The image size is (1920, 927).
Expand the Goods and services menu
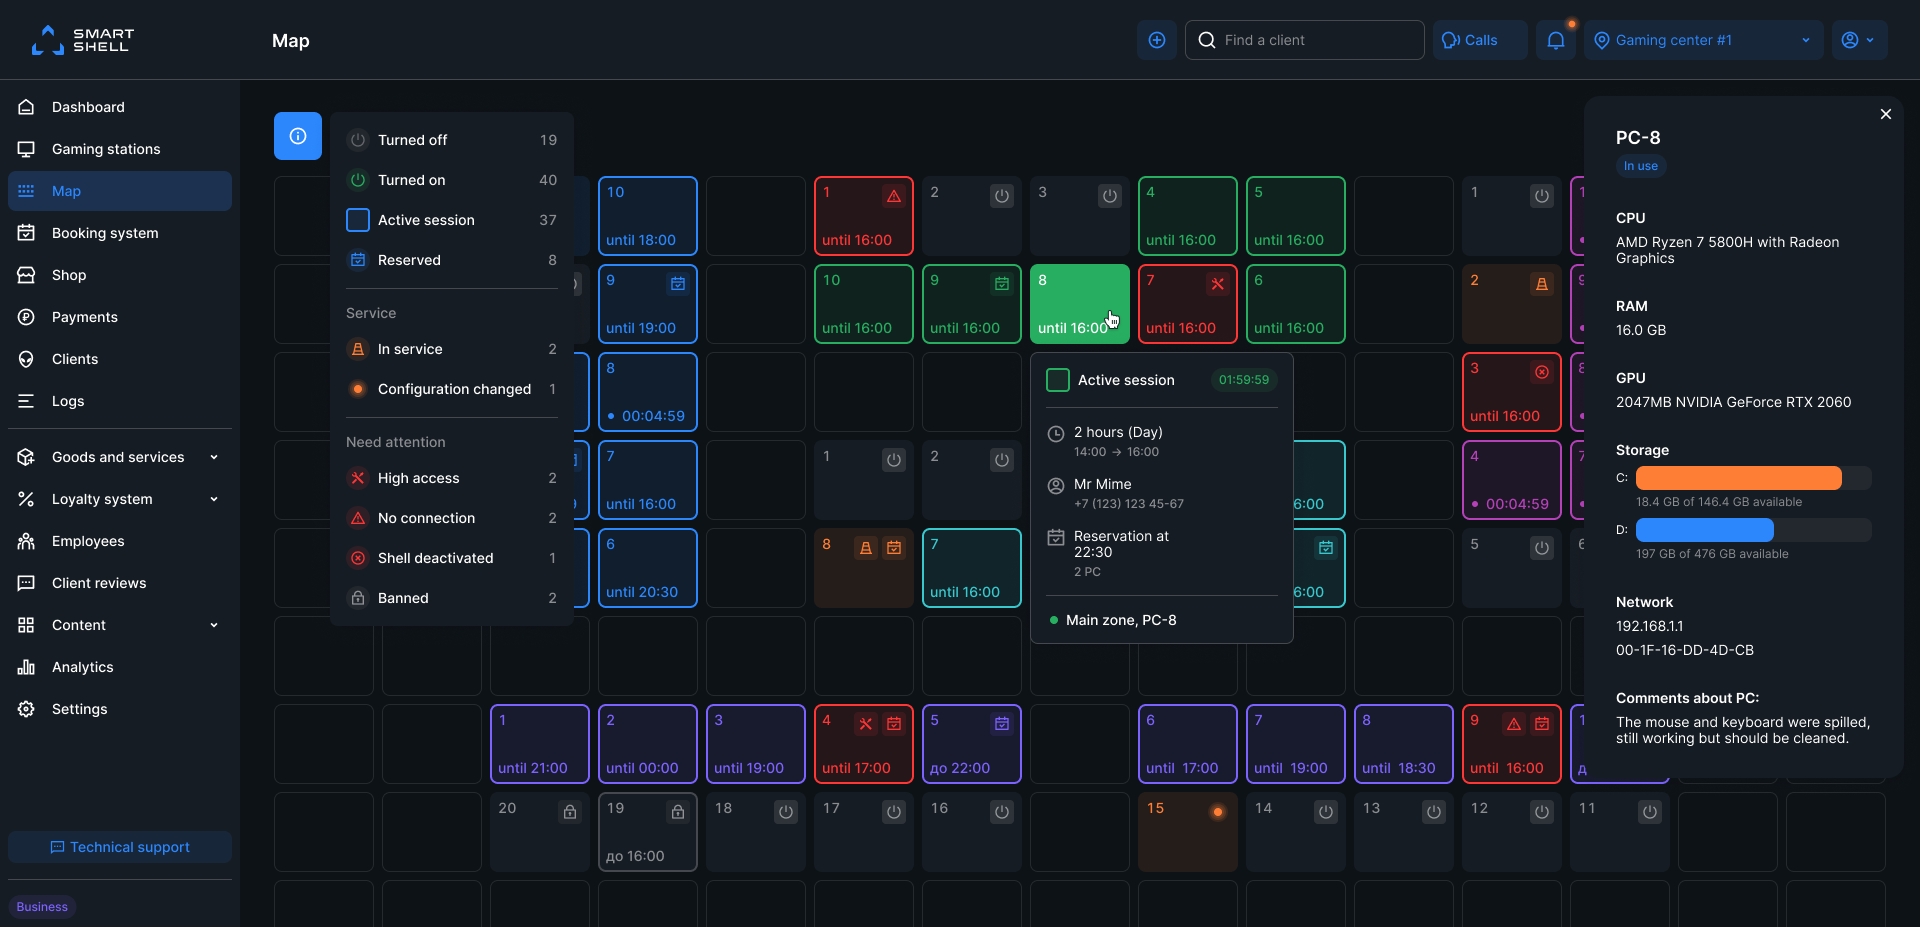point(119,457)
